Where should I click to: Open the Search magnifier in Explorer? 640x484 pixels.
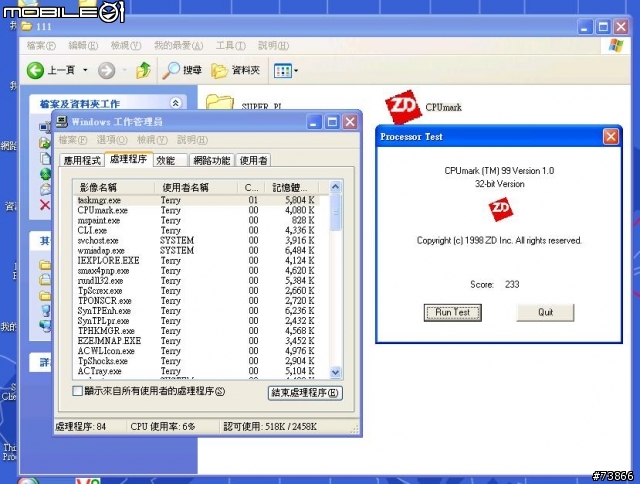tap(171, 70)
